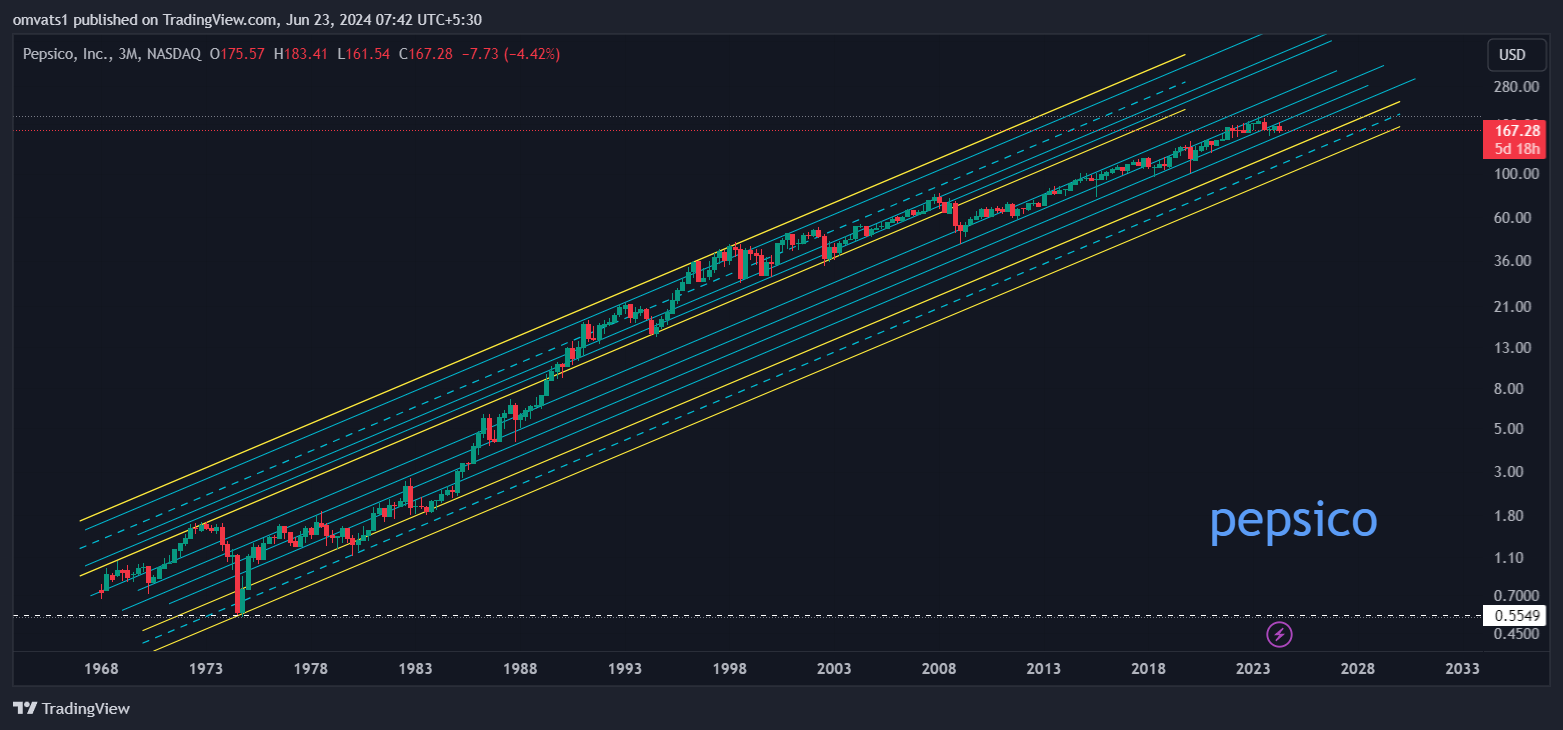Click the 1988 time axis label
This screenshot has width=1563, height=730.
521,669
